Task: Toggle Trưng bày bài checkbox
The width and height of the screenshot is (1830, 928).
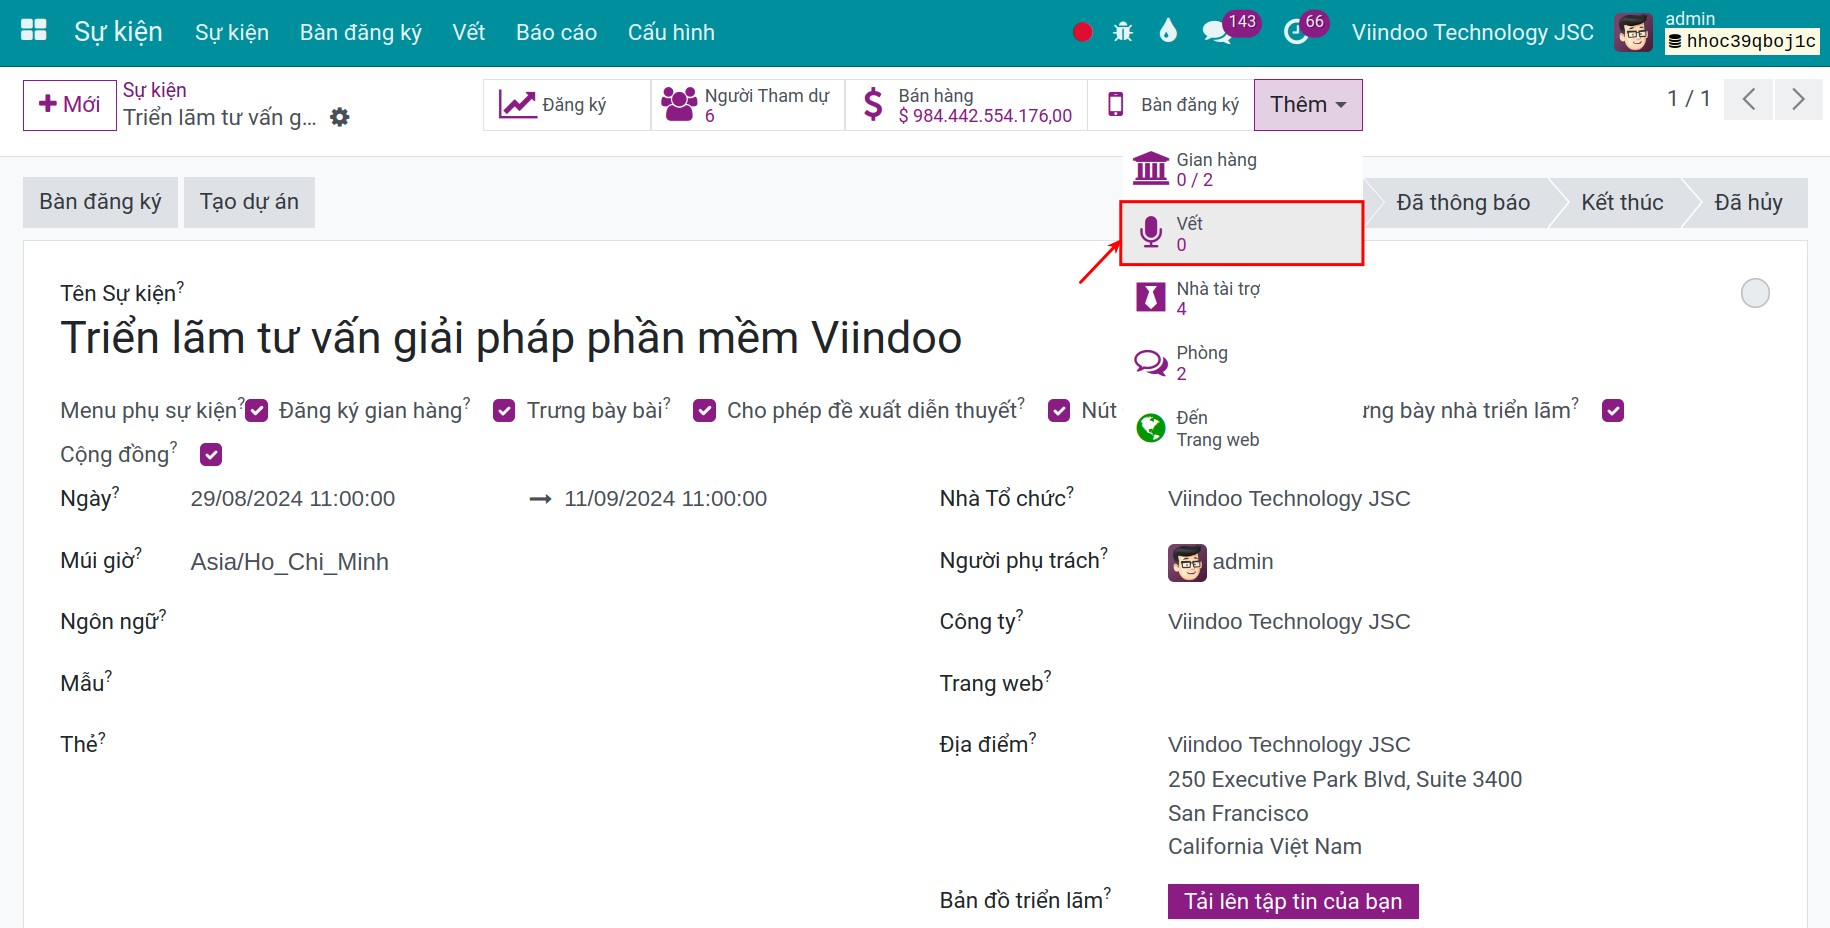Action: click(705, 411)
